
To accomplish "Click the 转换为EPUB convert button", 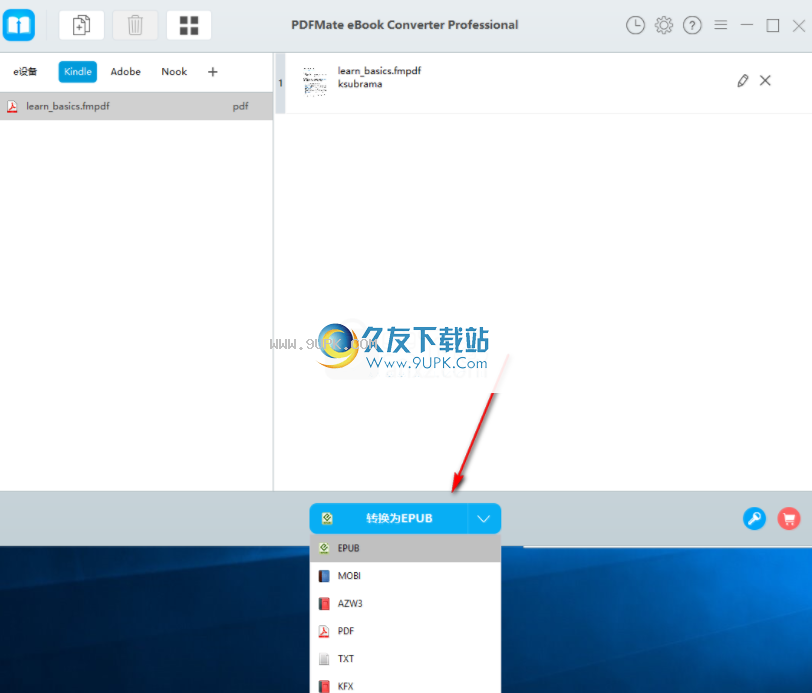I will (x=389, y=518).
